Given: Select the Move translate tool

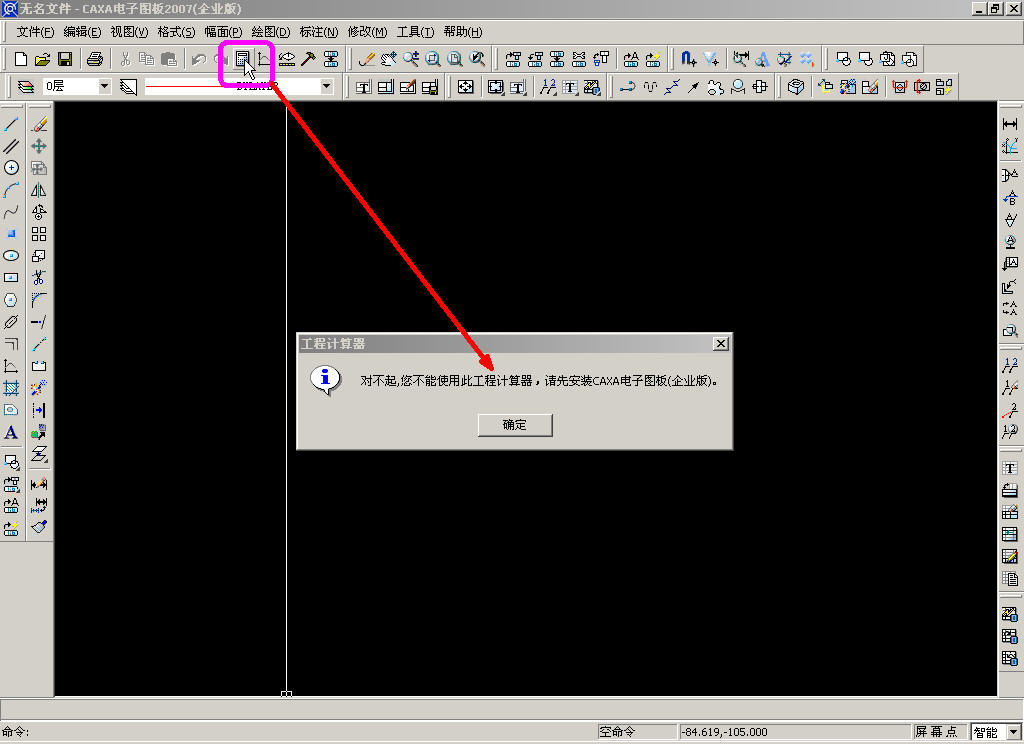Looking at the screenshot, I should [x=39, y=146].
